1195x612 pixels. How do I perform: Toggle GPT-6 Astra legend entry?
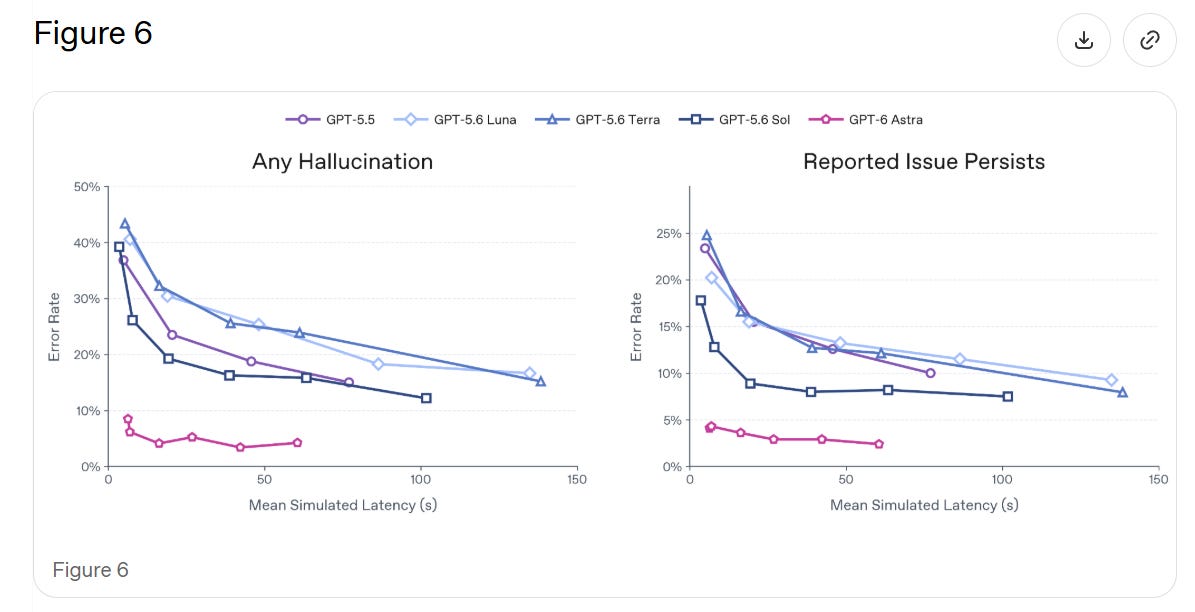coord(866,120)
